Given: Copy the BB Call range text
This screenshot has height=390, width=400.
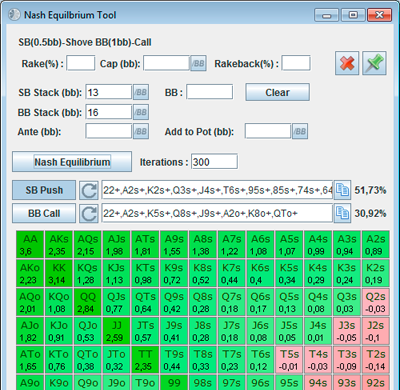Looking at the screenshot, I should 342,213.
